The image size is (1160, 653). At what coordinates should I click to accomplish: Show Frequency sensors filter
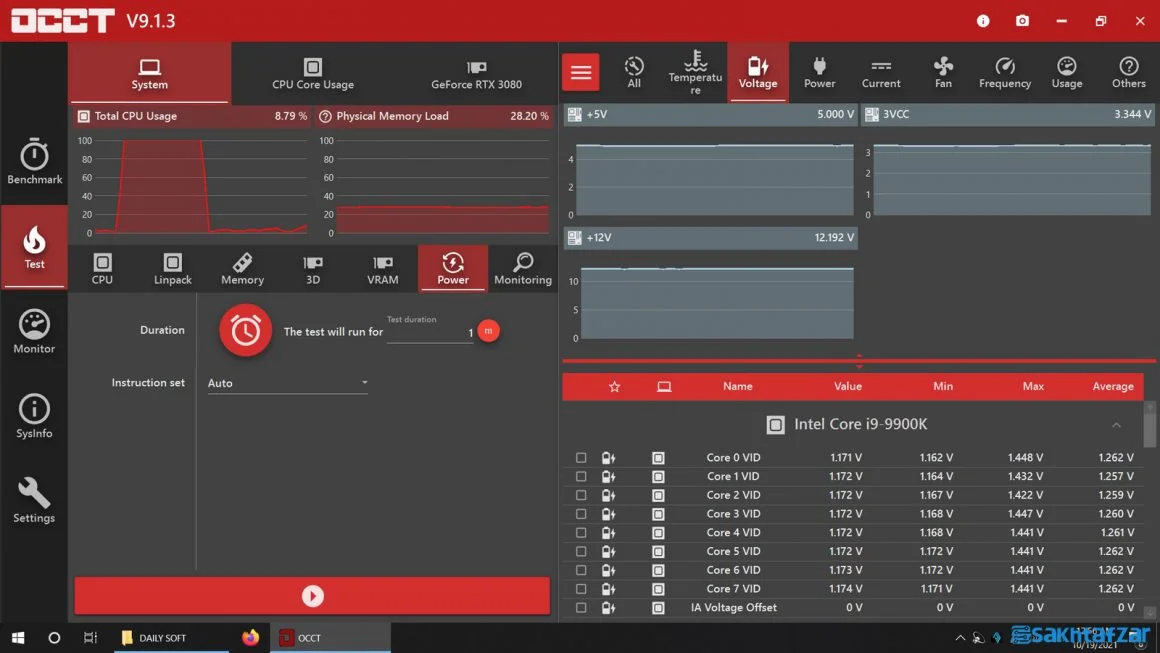point(1005,72)
